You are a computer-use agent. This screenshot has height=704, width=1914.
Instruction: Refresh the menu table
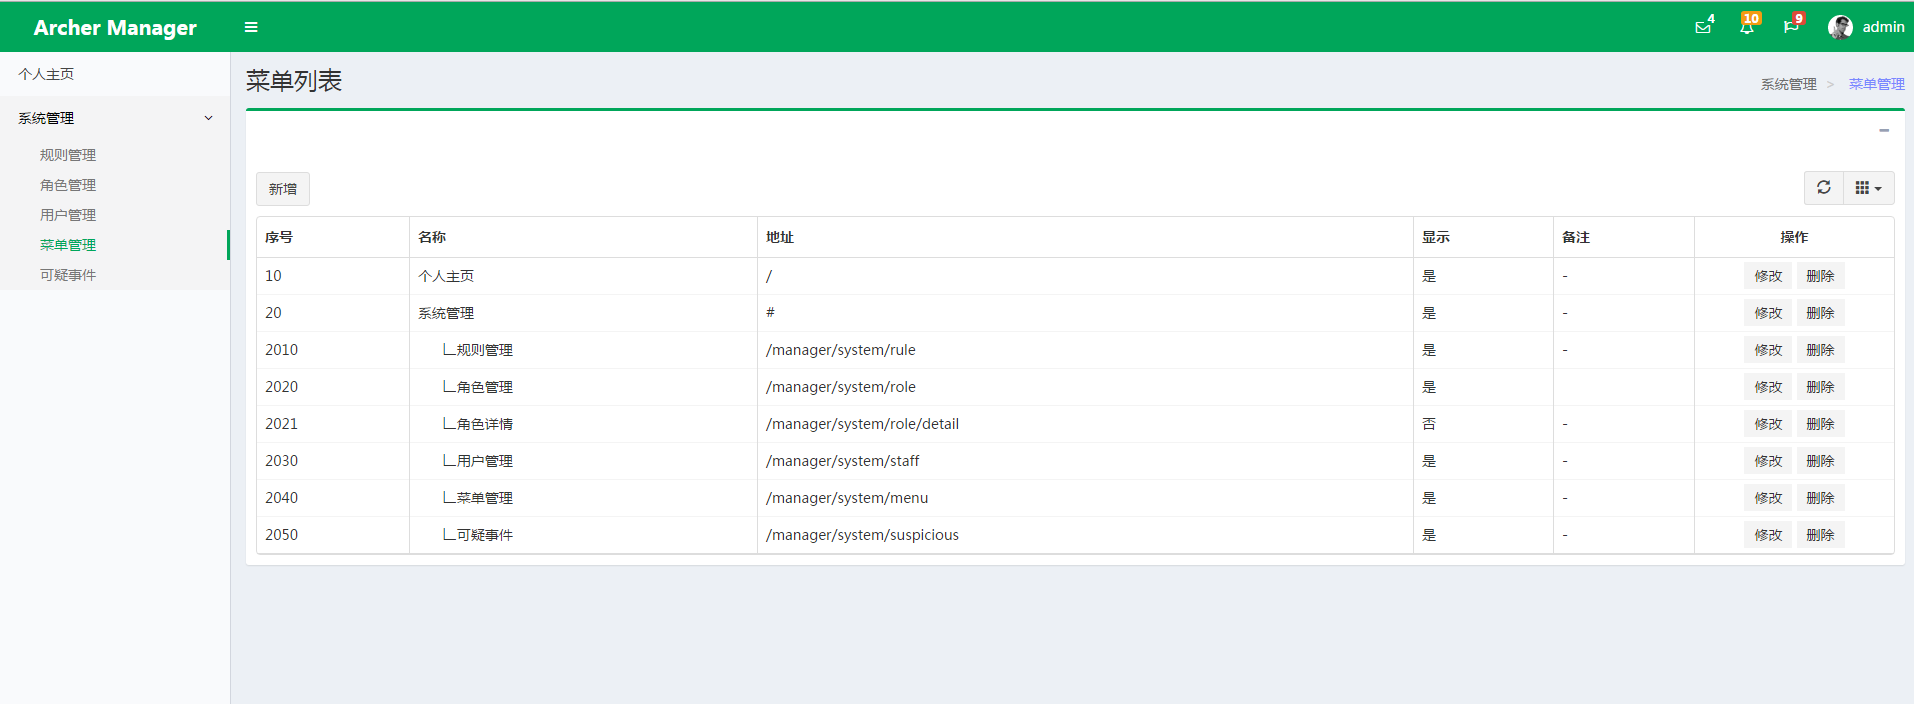1824,188
